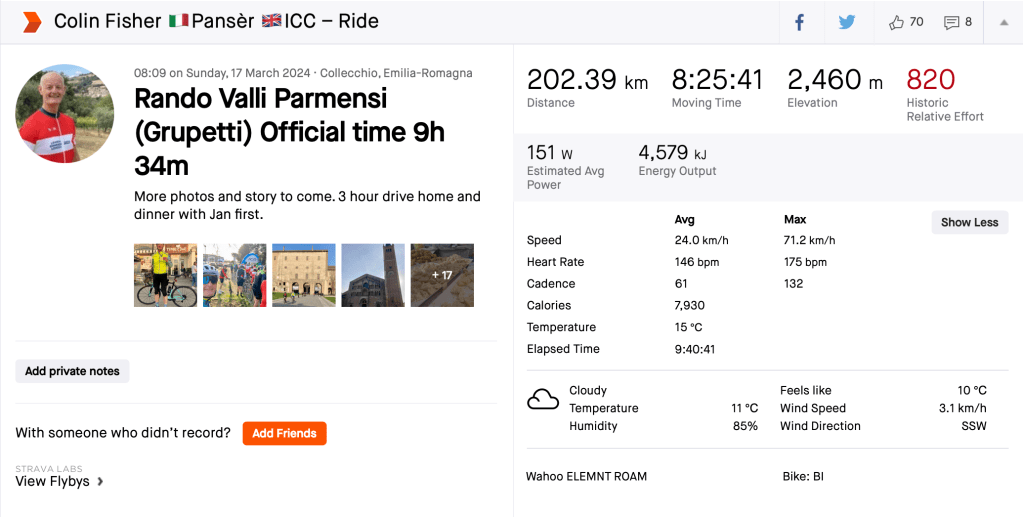1023x517 pixels.
Task: Share the ride on Facebook
Action: coord(800,22)
